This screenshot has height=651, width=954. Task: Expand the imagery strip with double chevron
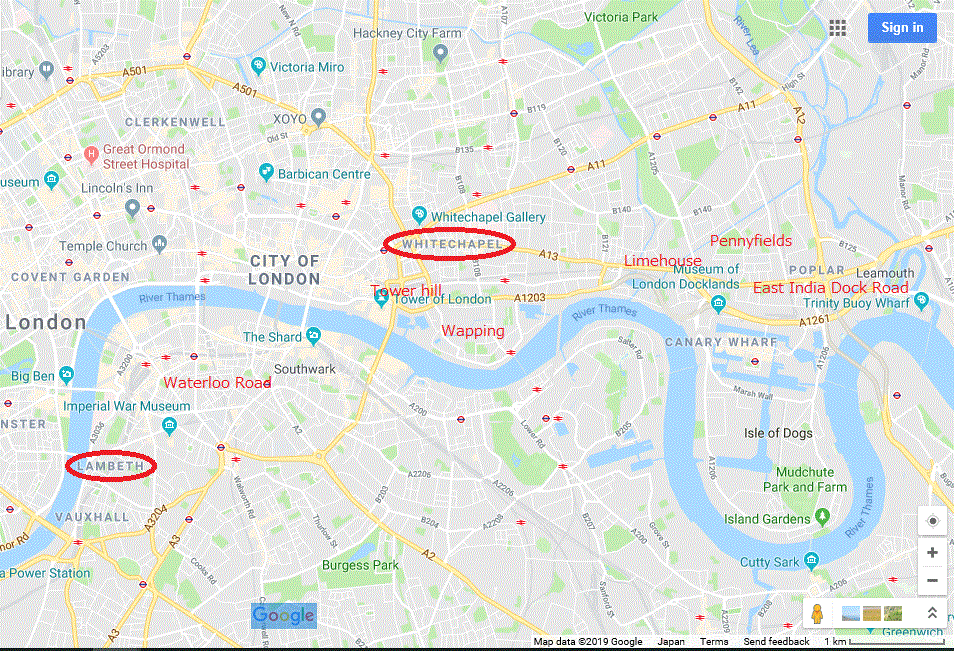pyautogui.click(x=931, y=613)
